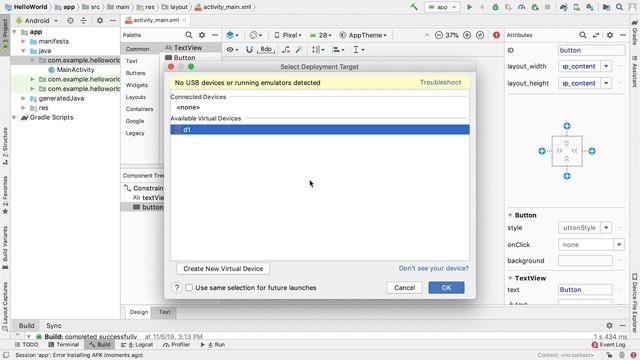Screen dimensions: 640x360
Task: Click the green Run app icon
Action: 469,7
